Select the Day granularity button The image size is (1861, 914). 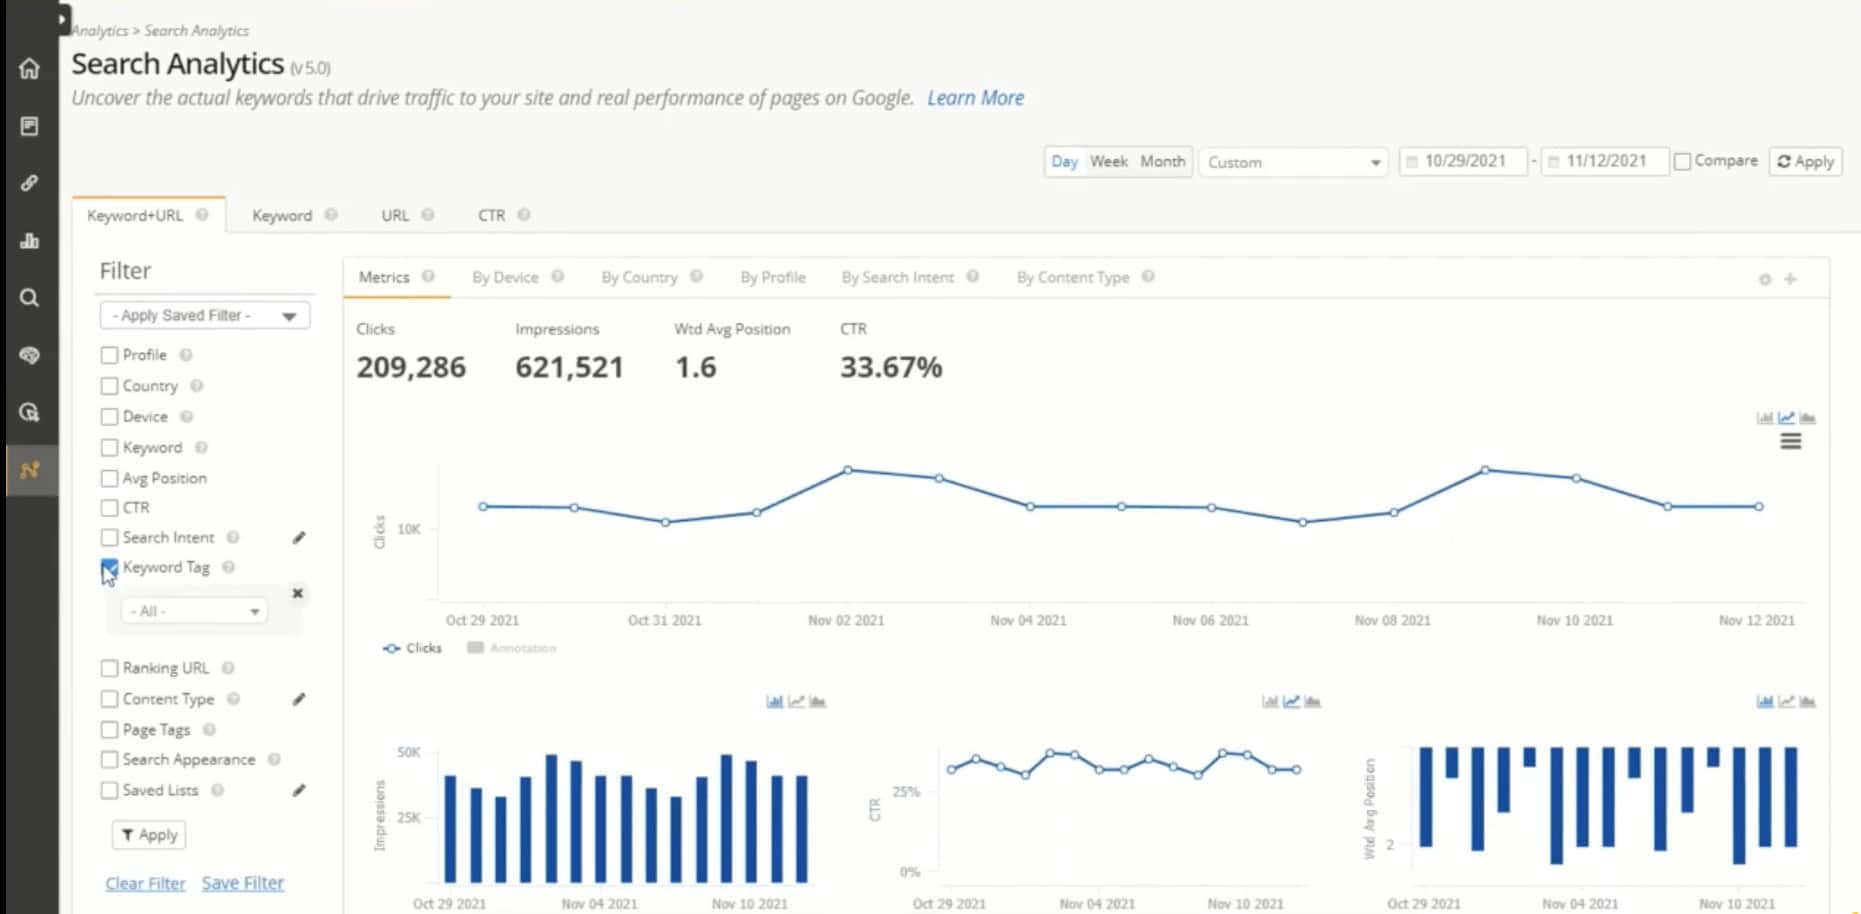click(1064, 161)
